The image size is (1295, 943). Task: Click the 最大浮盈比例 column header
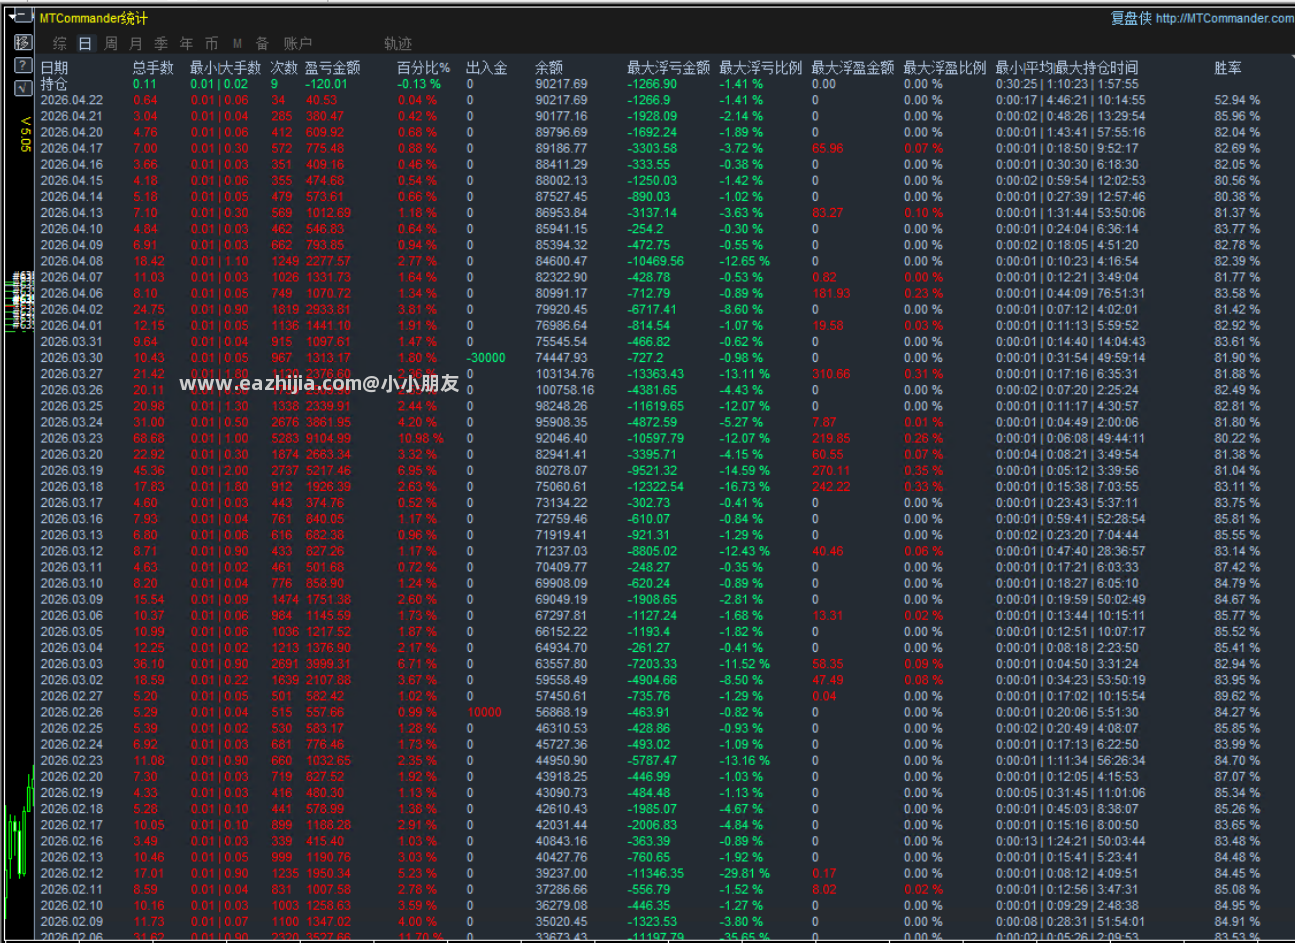pyautogui.click(x=944, y=68)
